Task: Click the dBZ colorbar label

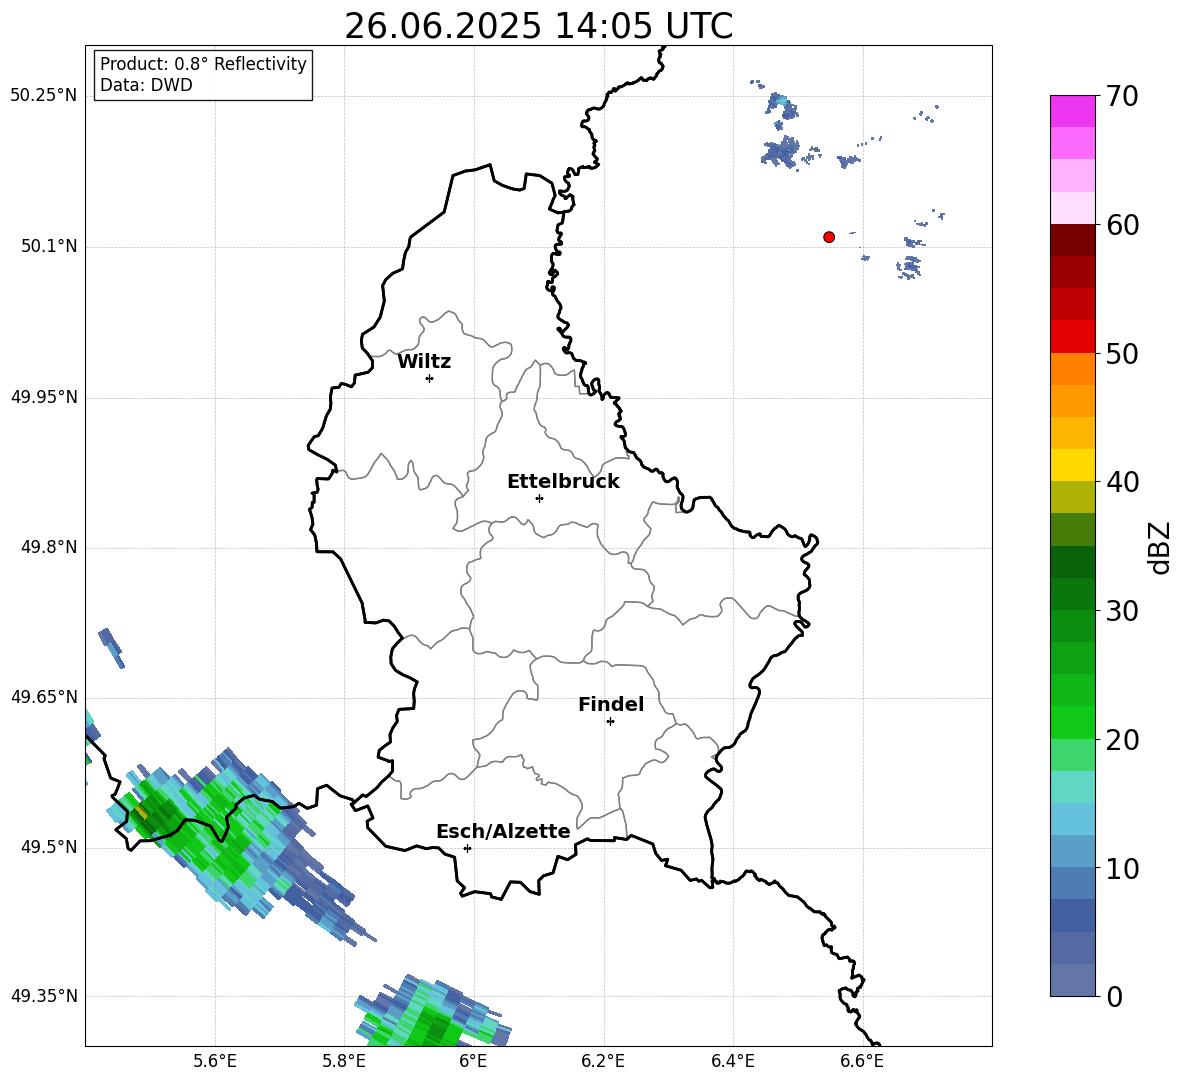Action: (x=1159, y=547)
